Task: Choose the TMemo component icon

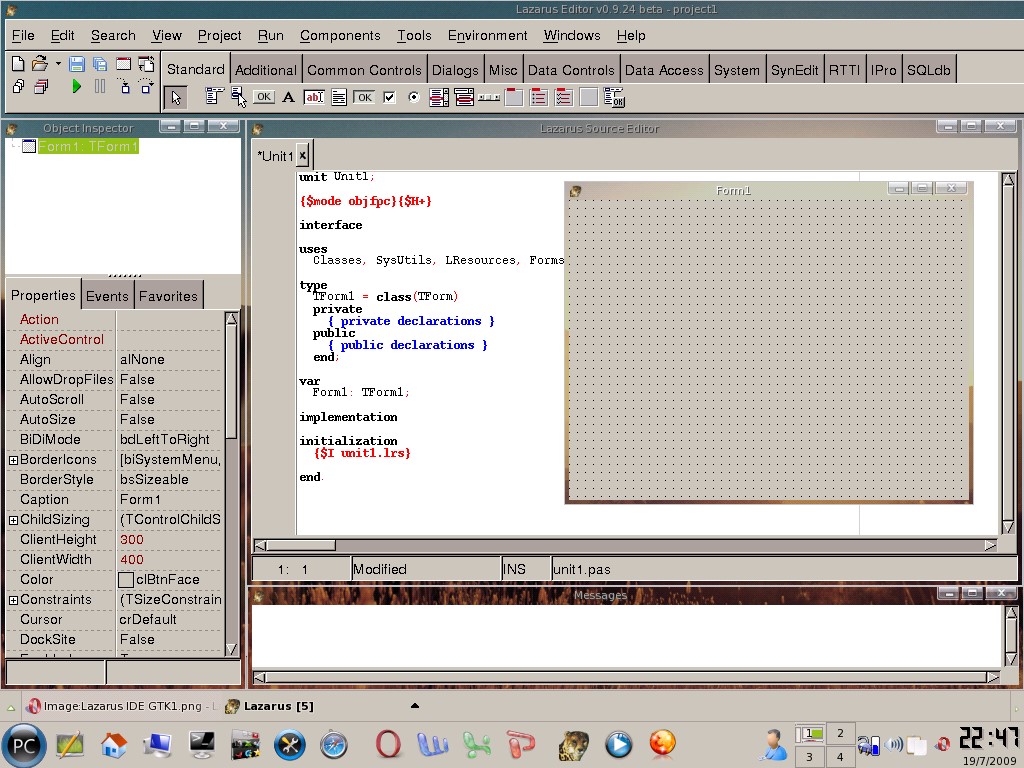Action: pyautogui.click(x=339, y=97)
